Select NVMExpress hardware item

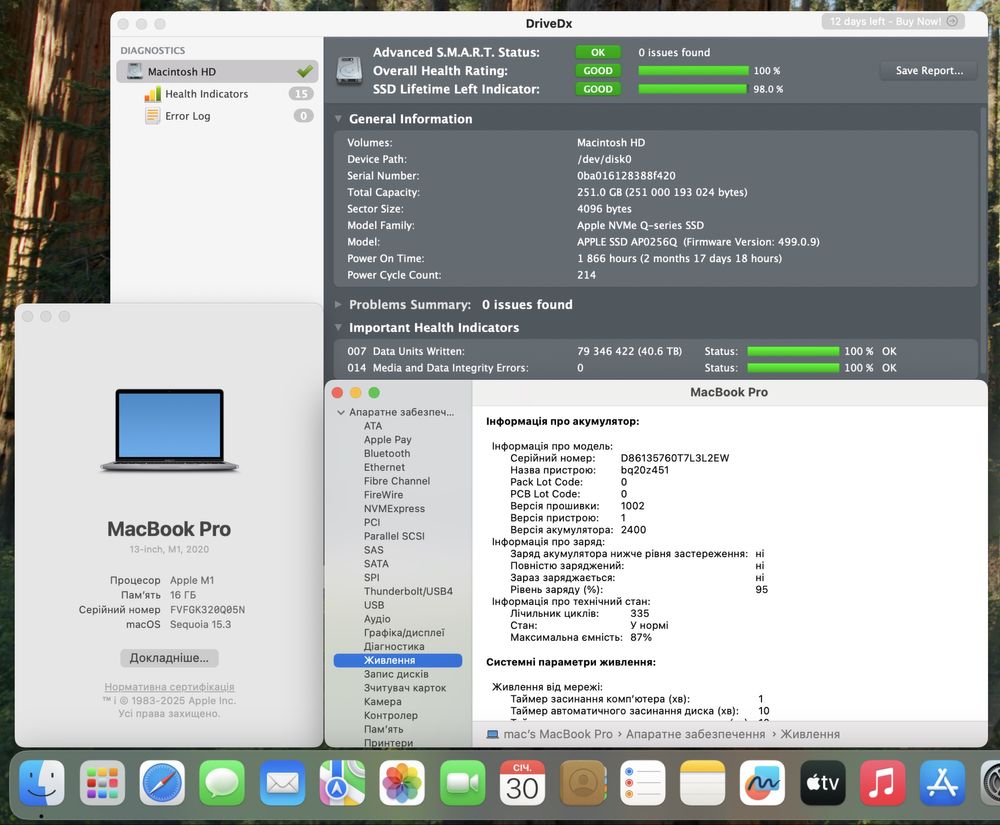(394, 509)
